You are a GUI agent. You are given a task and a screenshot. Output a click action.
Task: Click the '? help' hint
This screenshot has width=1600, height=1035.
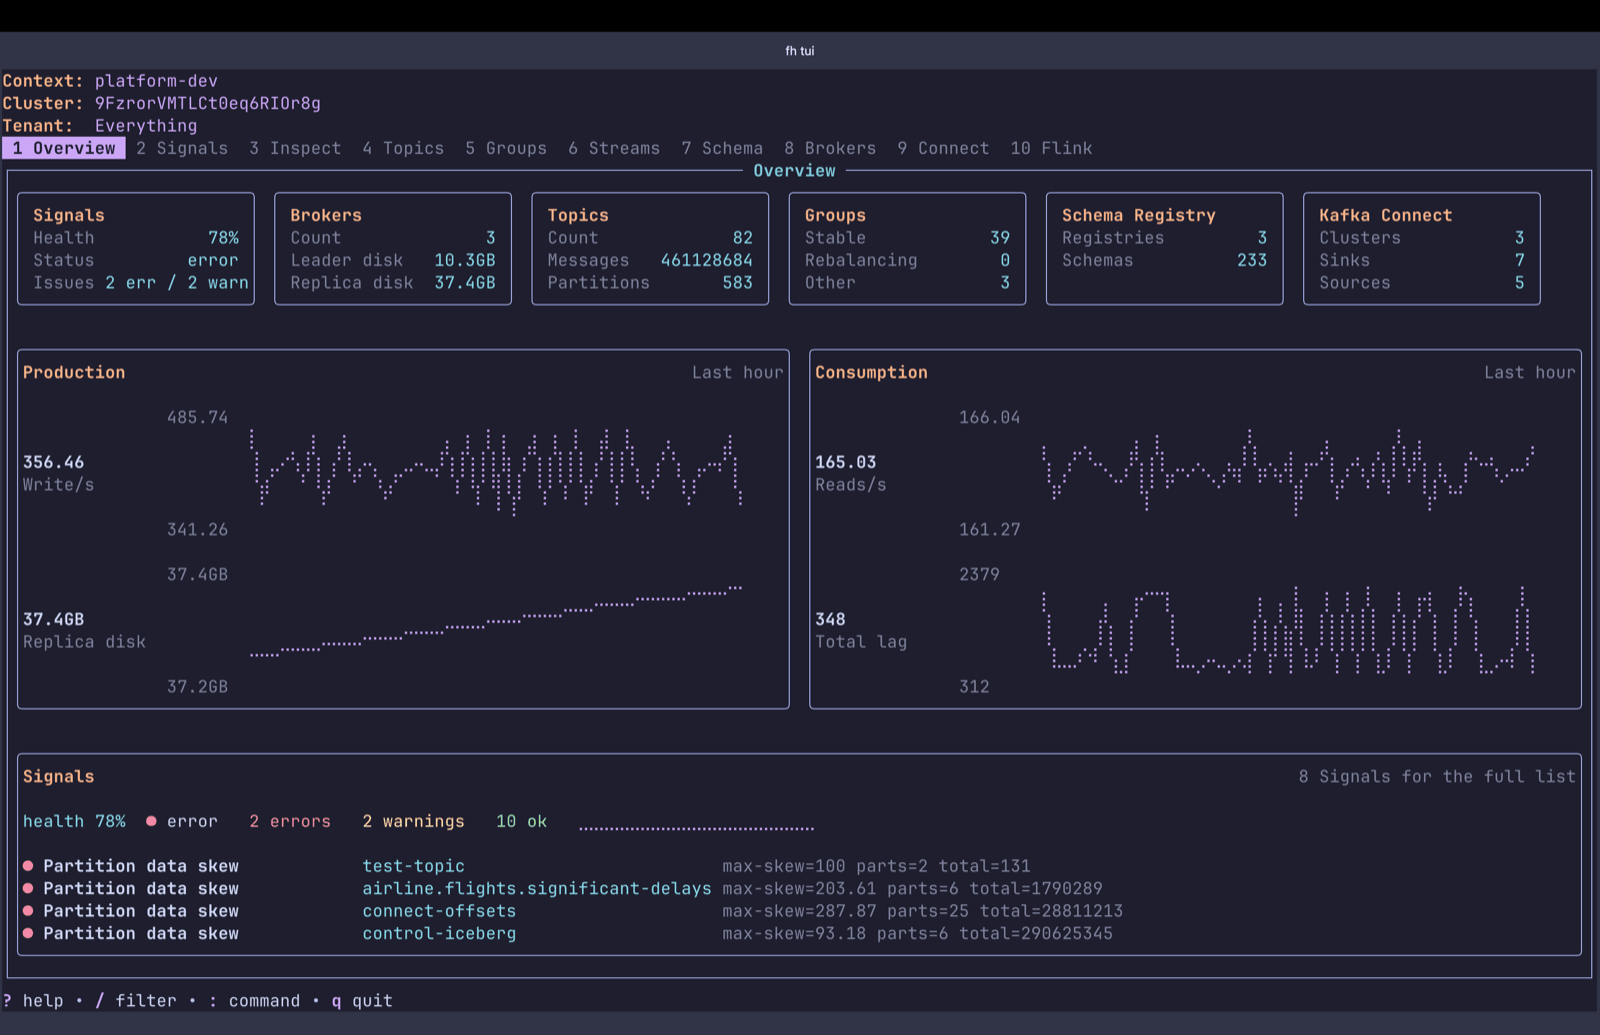[33, 1000]
